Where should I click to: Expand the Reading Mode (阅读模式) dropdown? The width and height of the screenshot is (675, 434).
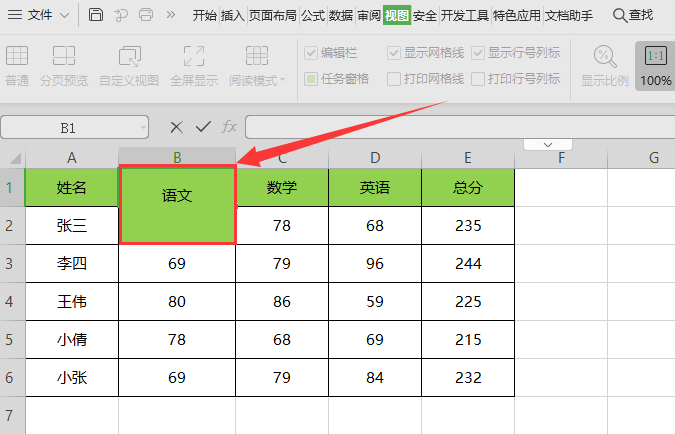pyautogui.click(x=282, y=80)
